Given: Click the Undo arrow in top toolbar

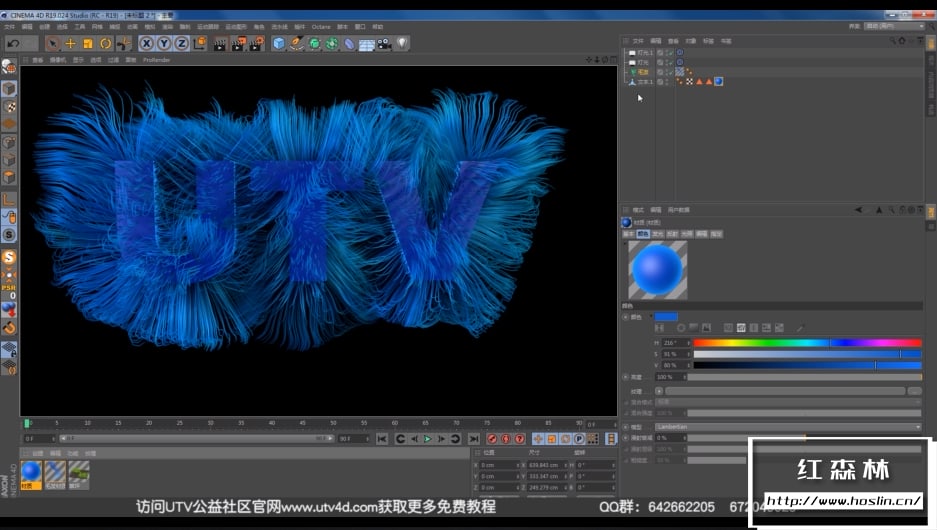Looking at the screenshot, I should (13, 44).
